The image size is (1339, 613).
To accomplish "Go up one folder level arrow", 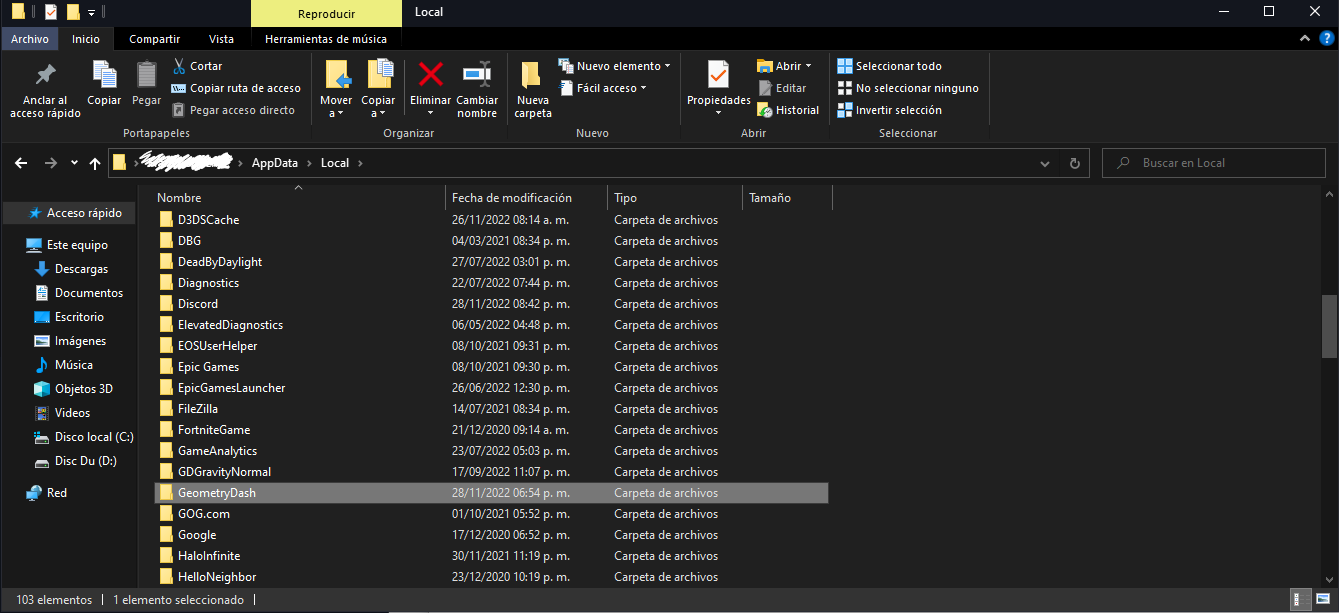I will (95, 163).
